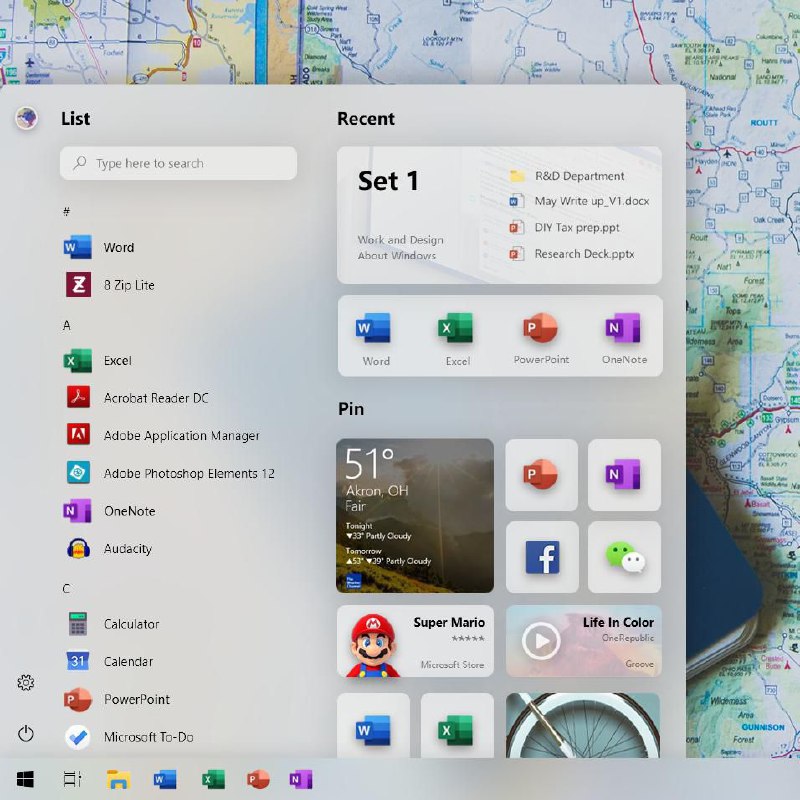This screenshot has width=800, height=800.
Task: Open Task View on the taskbar
Action: [72, 779]
